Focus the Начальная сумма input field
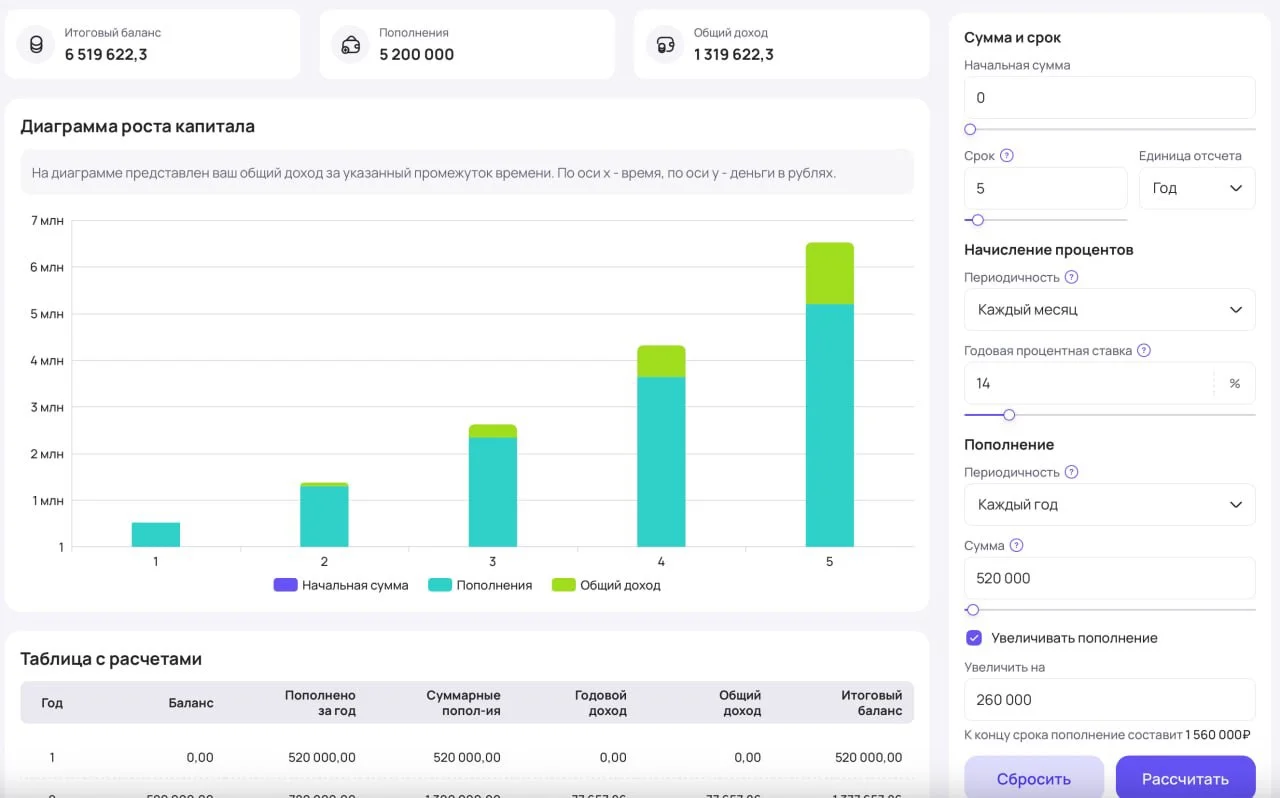This screenshot has width=1280, height=798. click(x=1110, y=98)
